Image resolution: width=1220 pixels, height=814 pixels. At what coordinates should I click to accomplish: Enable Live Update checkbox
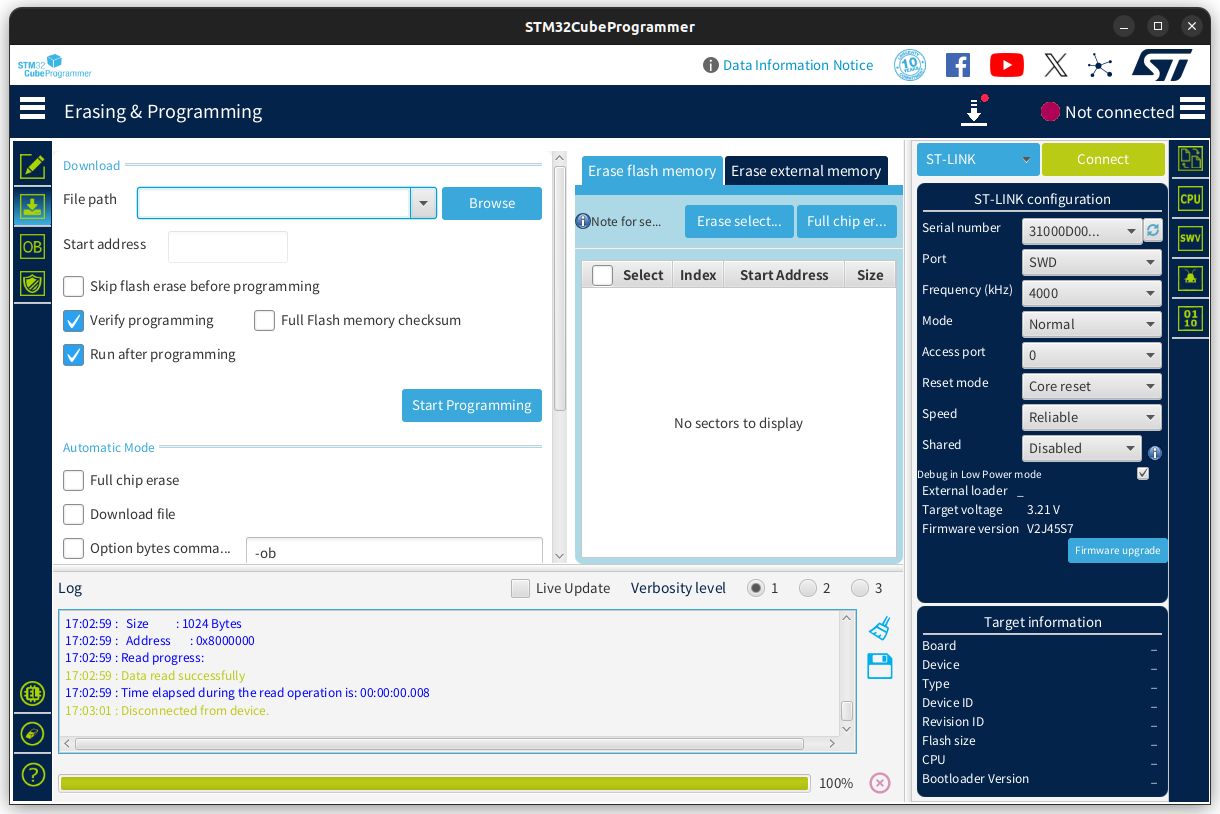click(520, 589)
